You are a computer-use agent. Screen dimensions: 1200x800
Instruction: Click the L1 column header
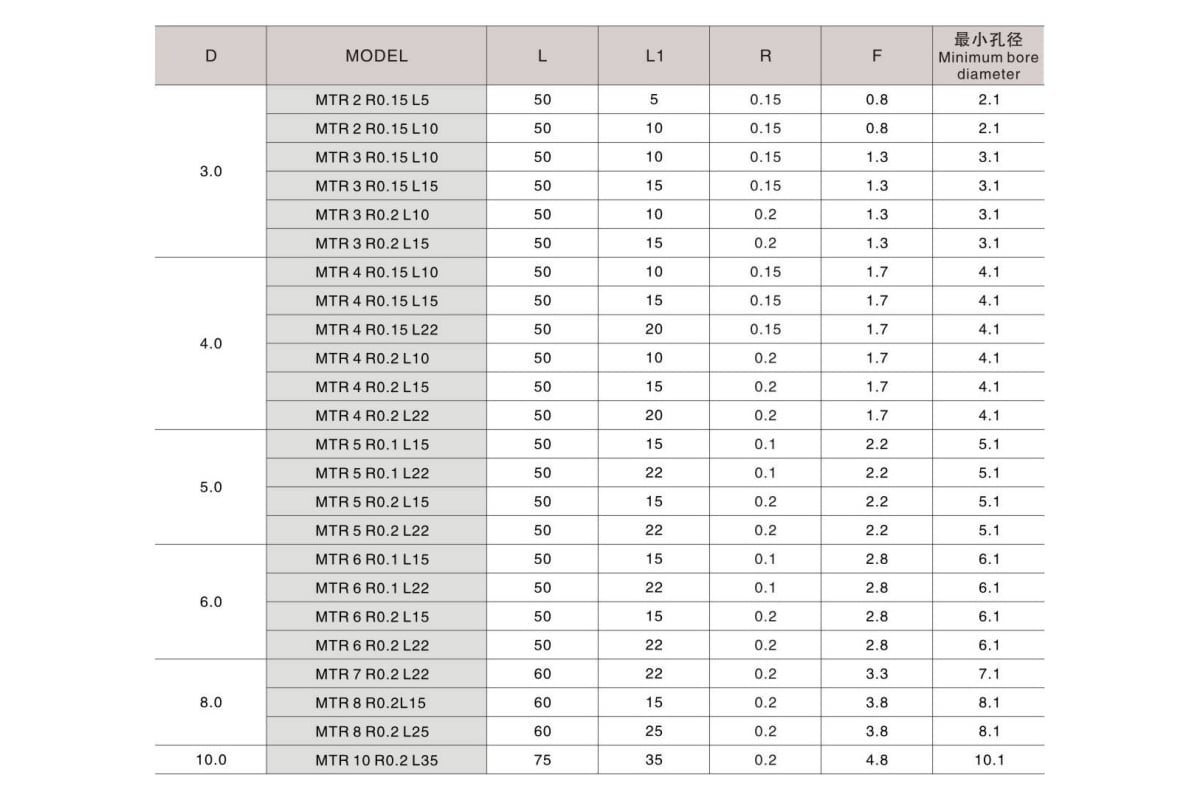[x=654, y=56]
